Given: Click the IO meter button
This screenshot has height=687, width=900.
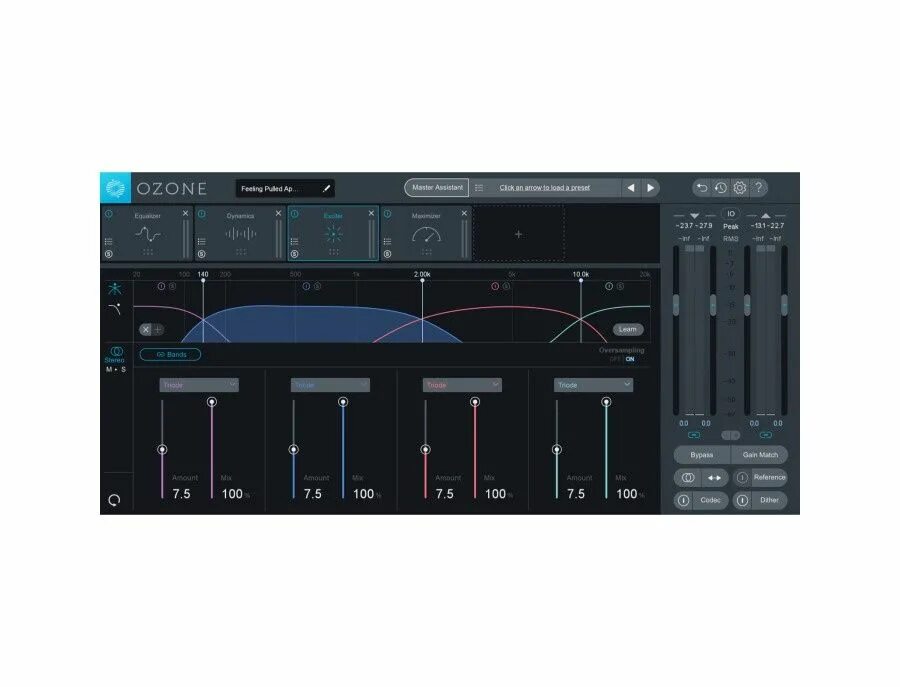Looking at the screenshot, I should [731, 214].
